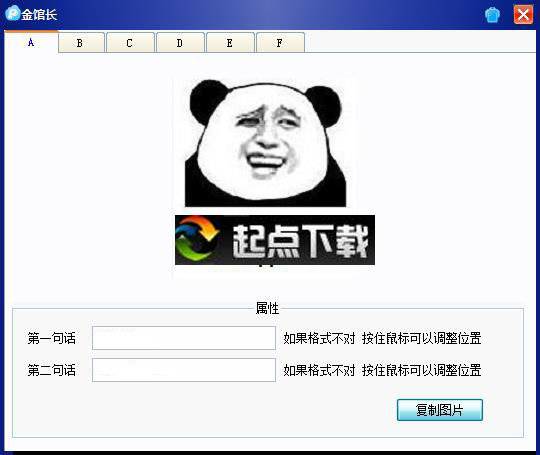Image resolution: width=540 pixels, height=455 pixels.
Task: Select tab E
Action: click(230, 43)
